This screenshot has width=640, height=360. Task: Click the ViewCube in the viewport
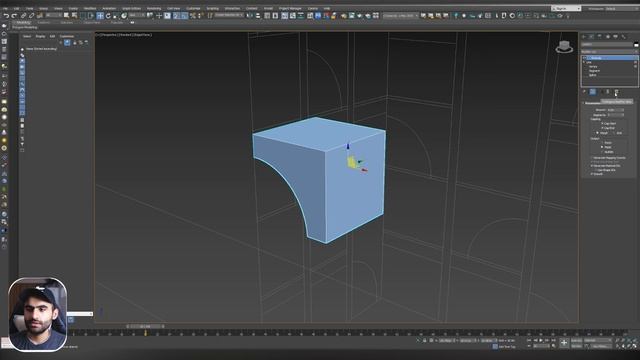[564, 47]
